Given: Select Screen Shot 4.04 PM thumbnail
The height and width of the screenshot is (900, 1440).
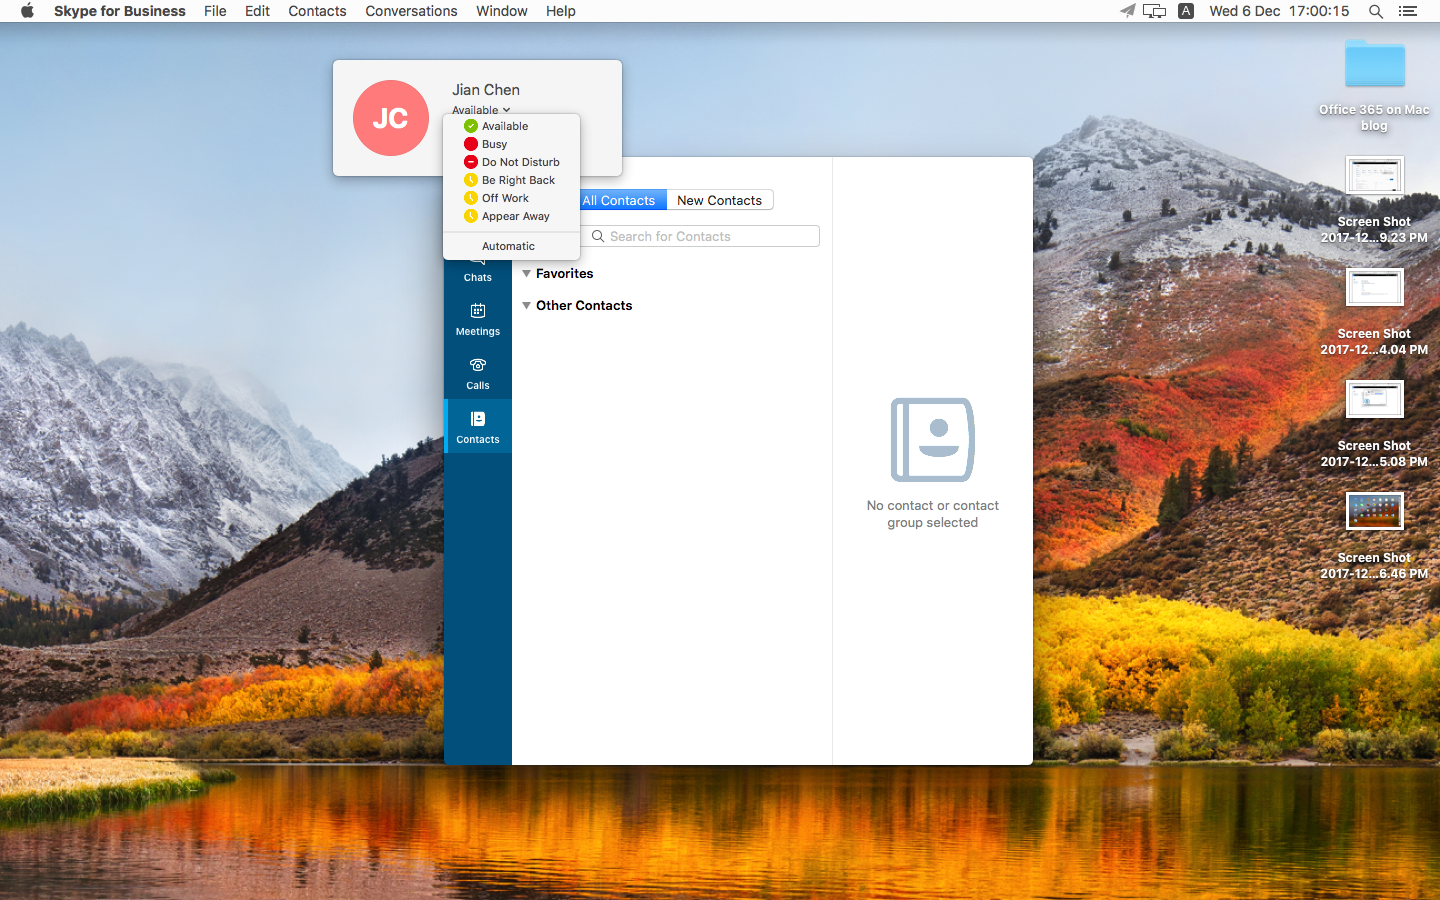Looking at the screenshot, I should point(1375,287).
